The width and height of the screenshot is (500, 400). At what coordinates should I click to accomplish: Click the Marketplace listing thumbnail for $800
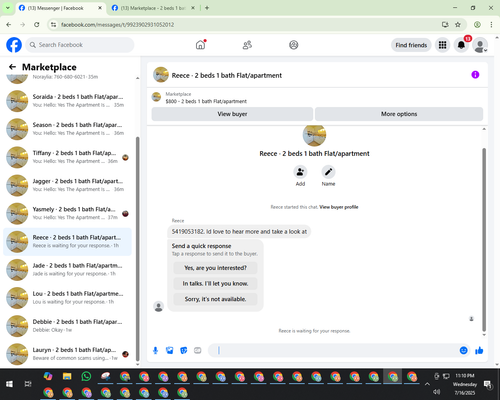(156, 97)
